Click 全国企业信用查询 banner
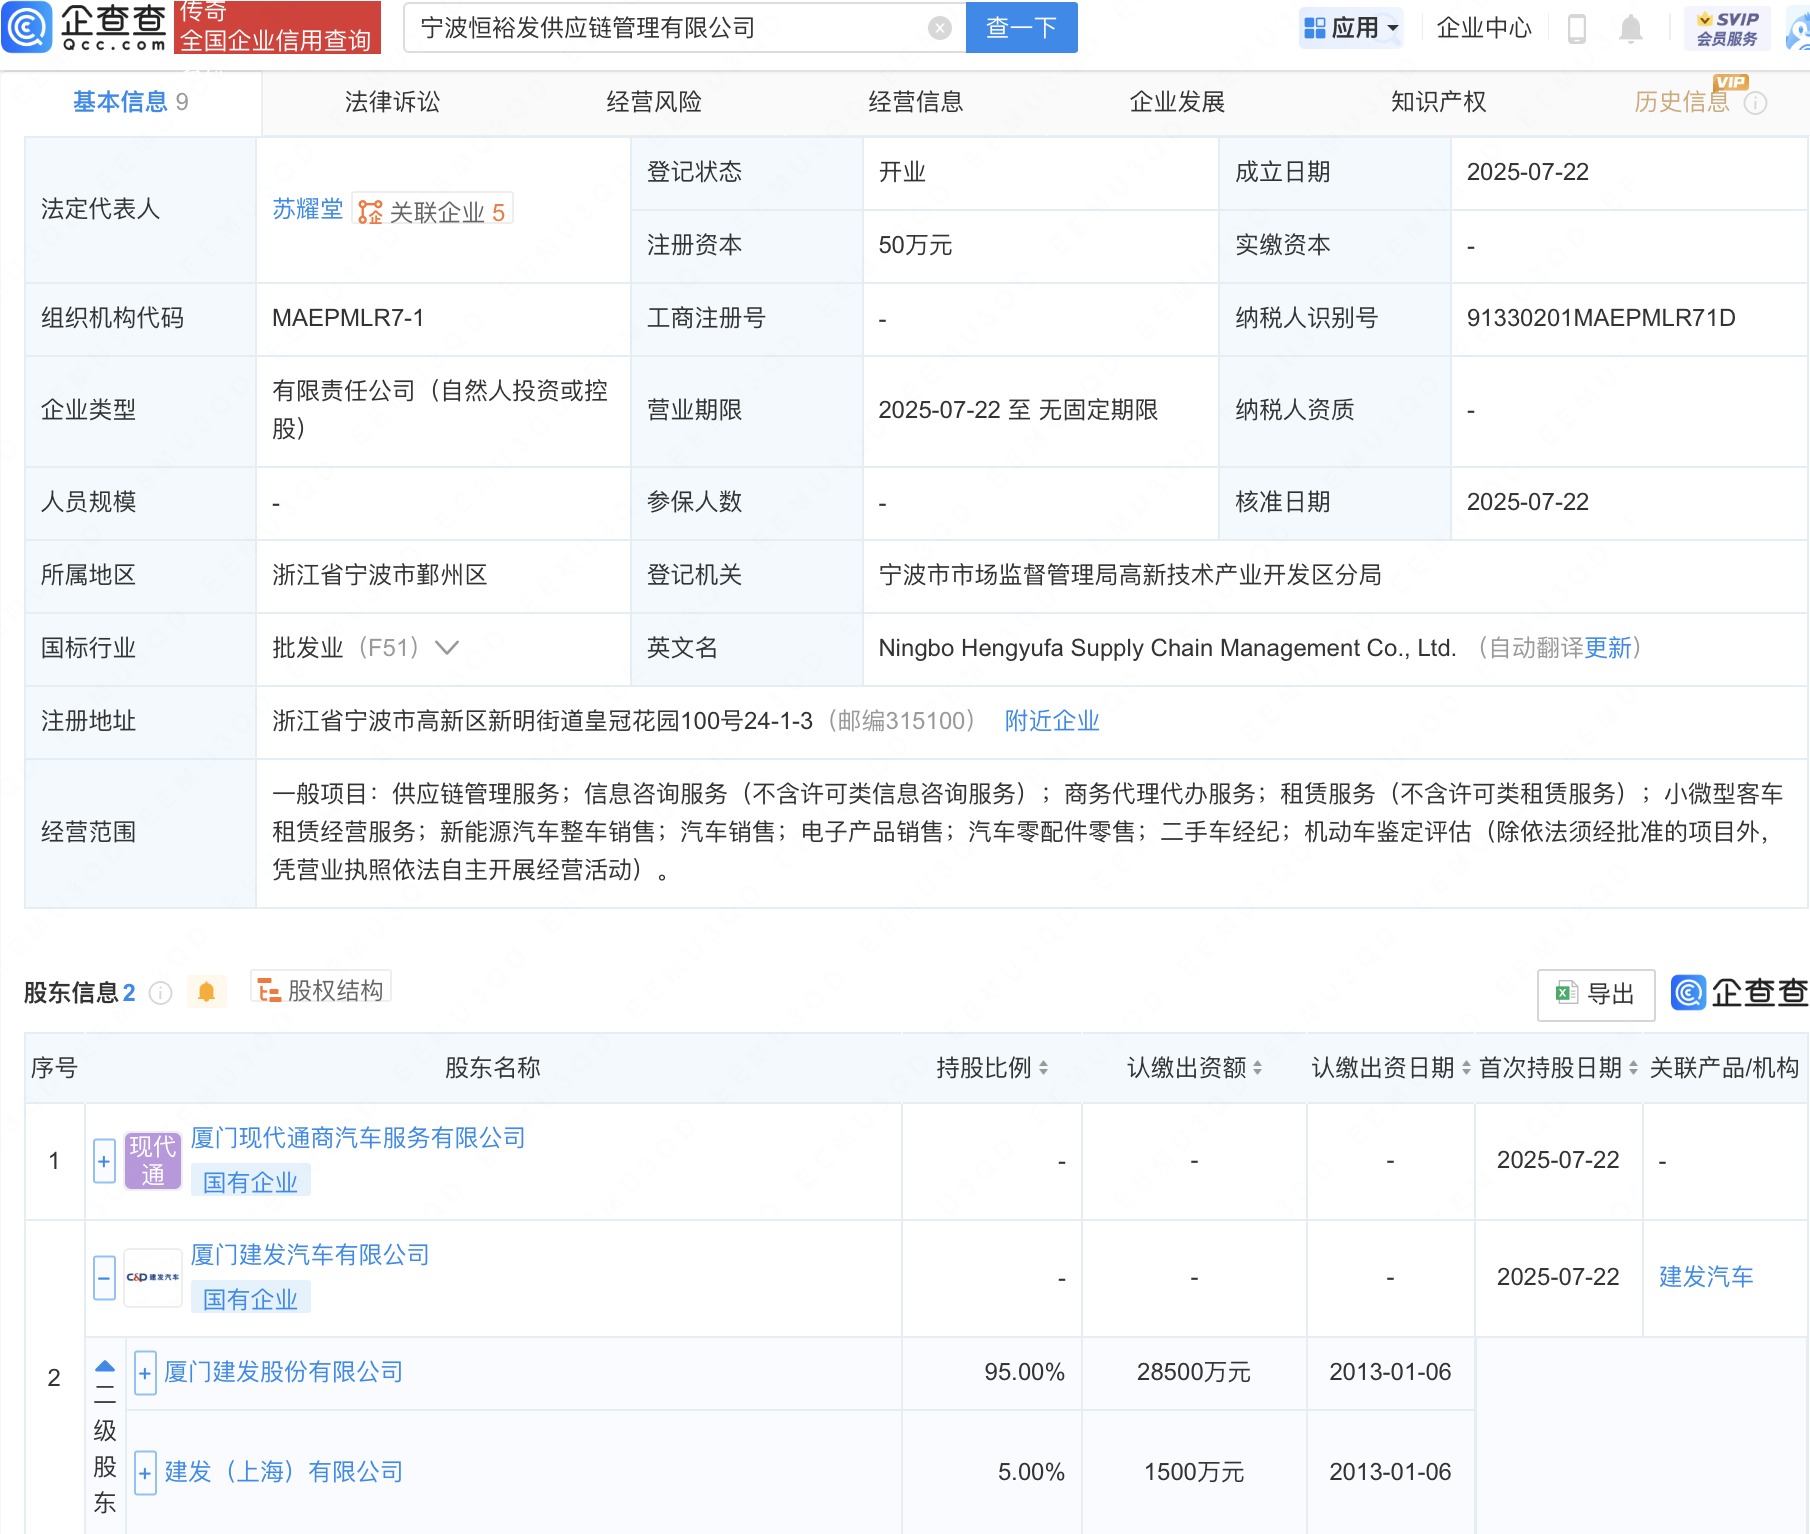 coord(277,27)
